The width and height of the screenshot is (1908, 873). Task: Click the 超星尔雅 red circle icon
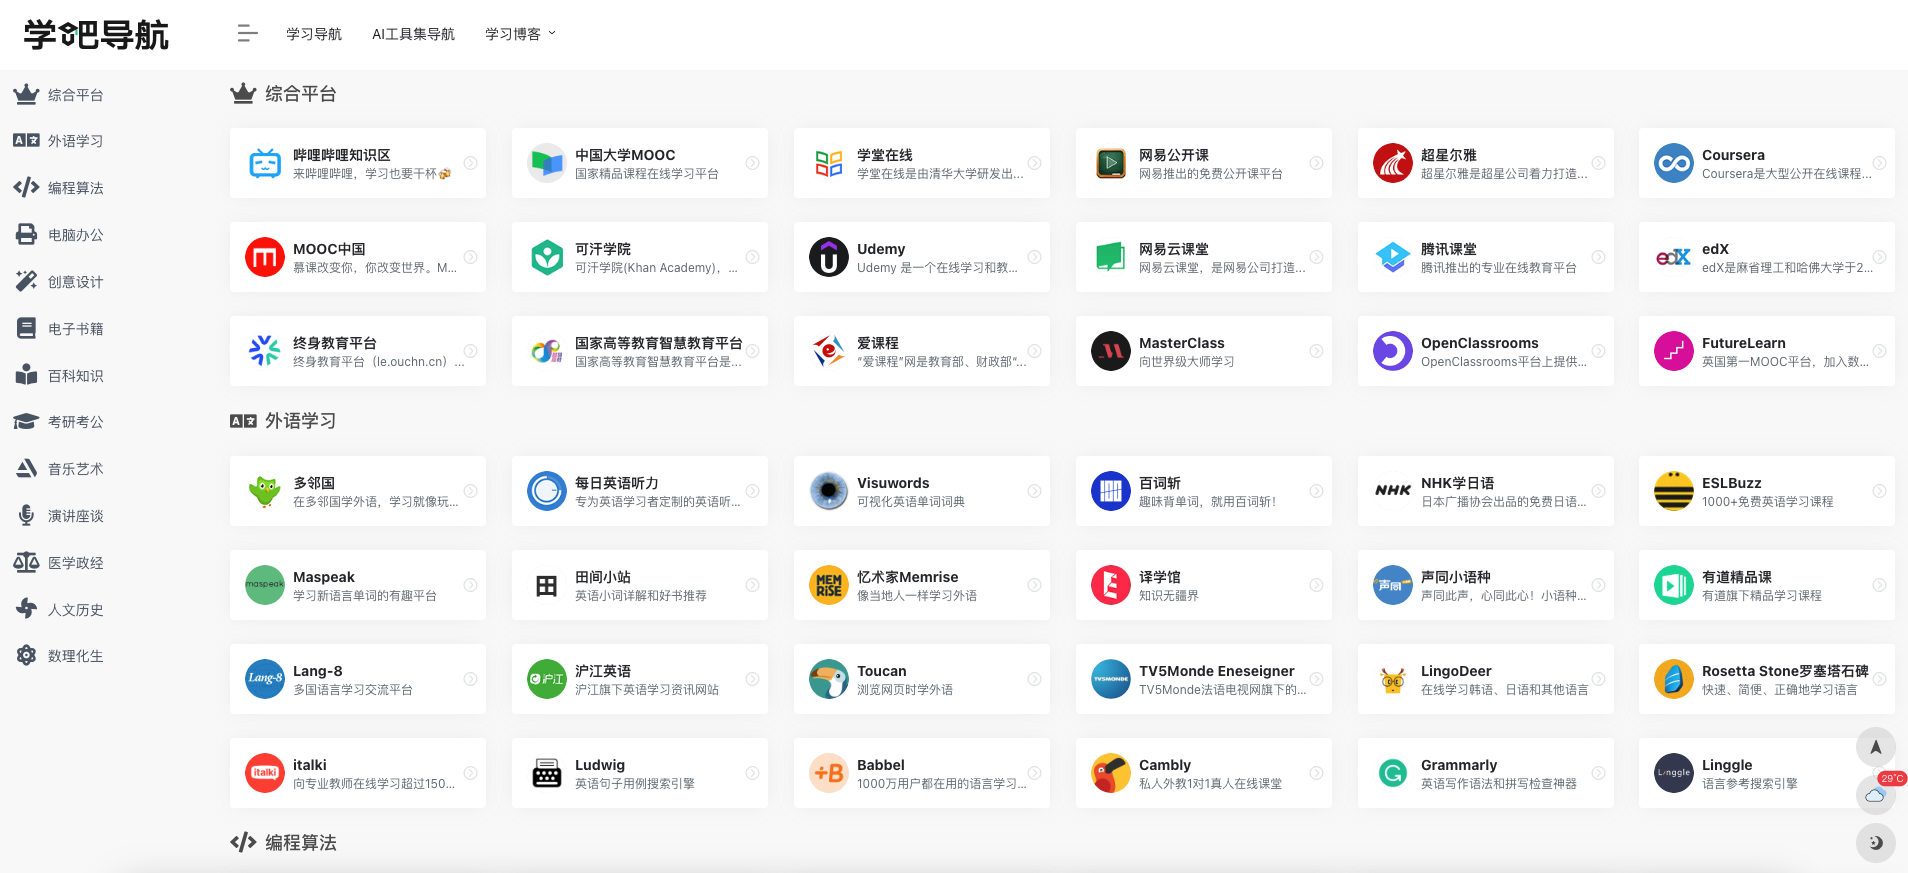1393,163
